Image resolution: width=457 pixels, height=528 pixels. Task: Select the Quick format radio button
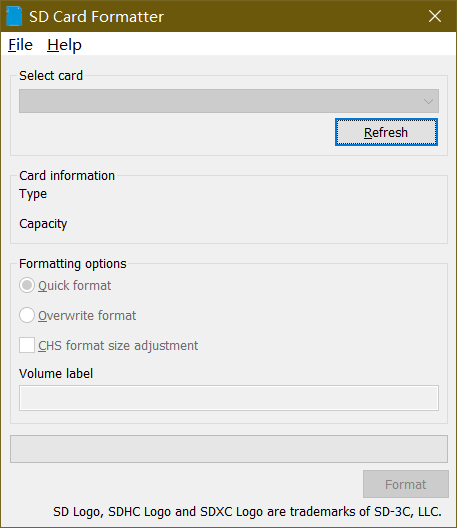pos(27,286)
